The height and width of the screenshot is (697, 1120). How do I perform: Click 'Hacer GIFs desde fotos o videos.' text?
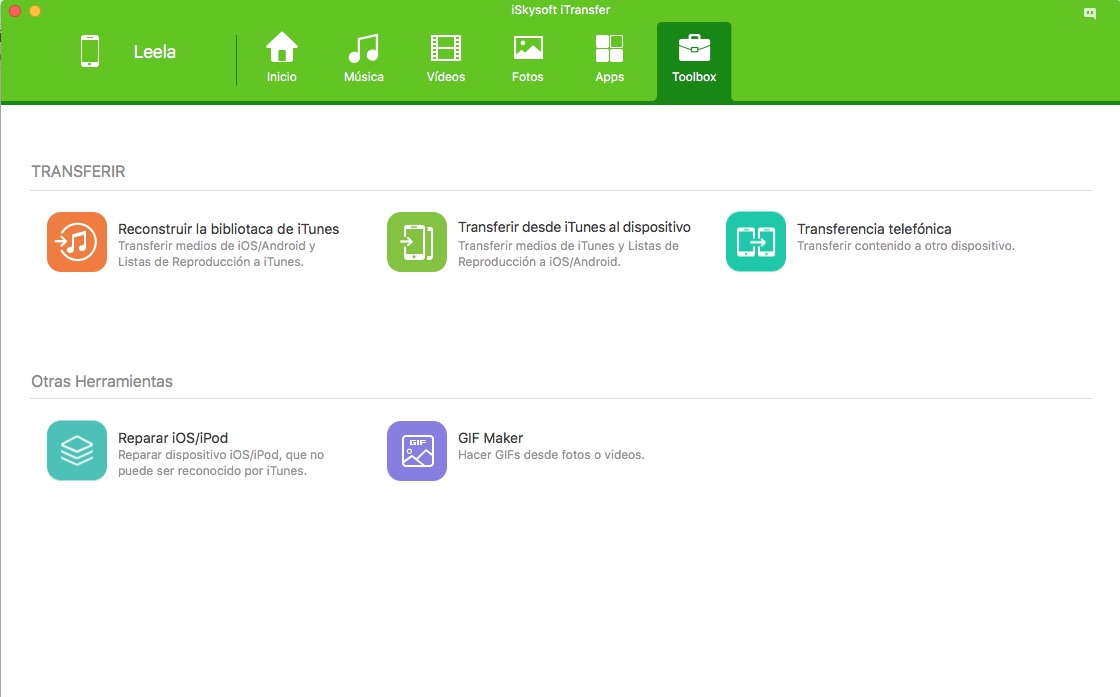[x=551, y=455]
